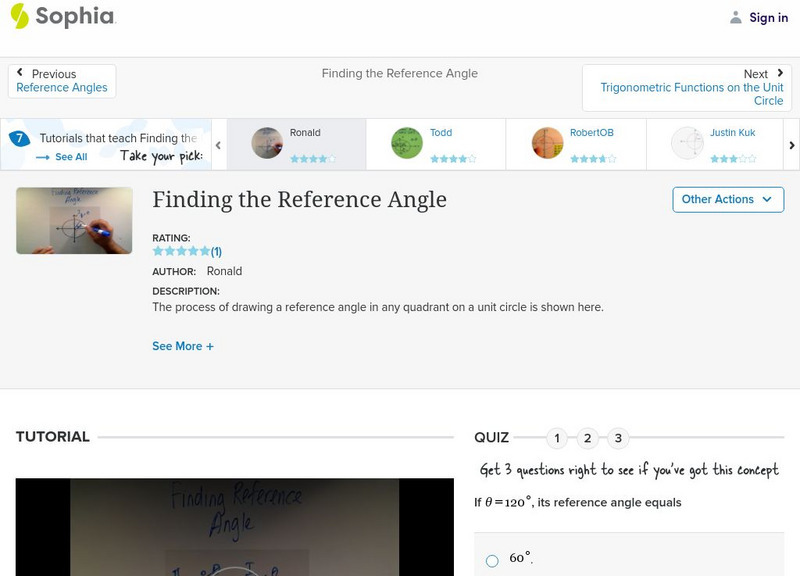Go to Previous Reference Angles tutorial
The height and width of the screenshot is (576, 800).
tap(60, 80)
